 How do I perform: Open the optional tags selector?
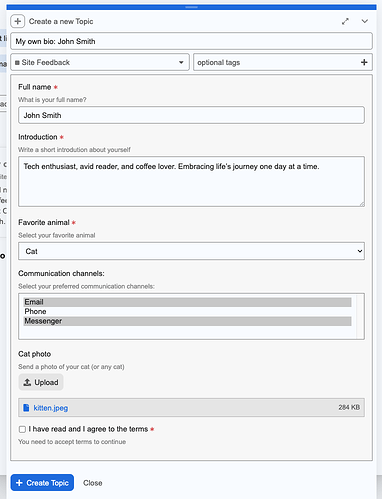click(x=283, y=62)
